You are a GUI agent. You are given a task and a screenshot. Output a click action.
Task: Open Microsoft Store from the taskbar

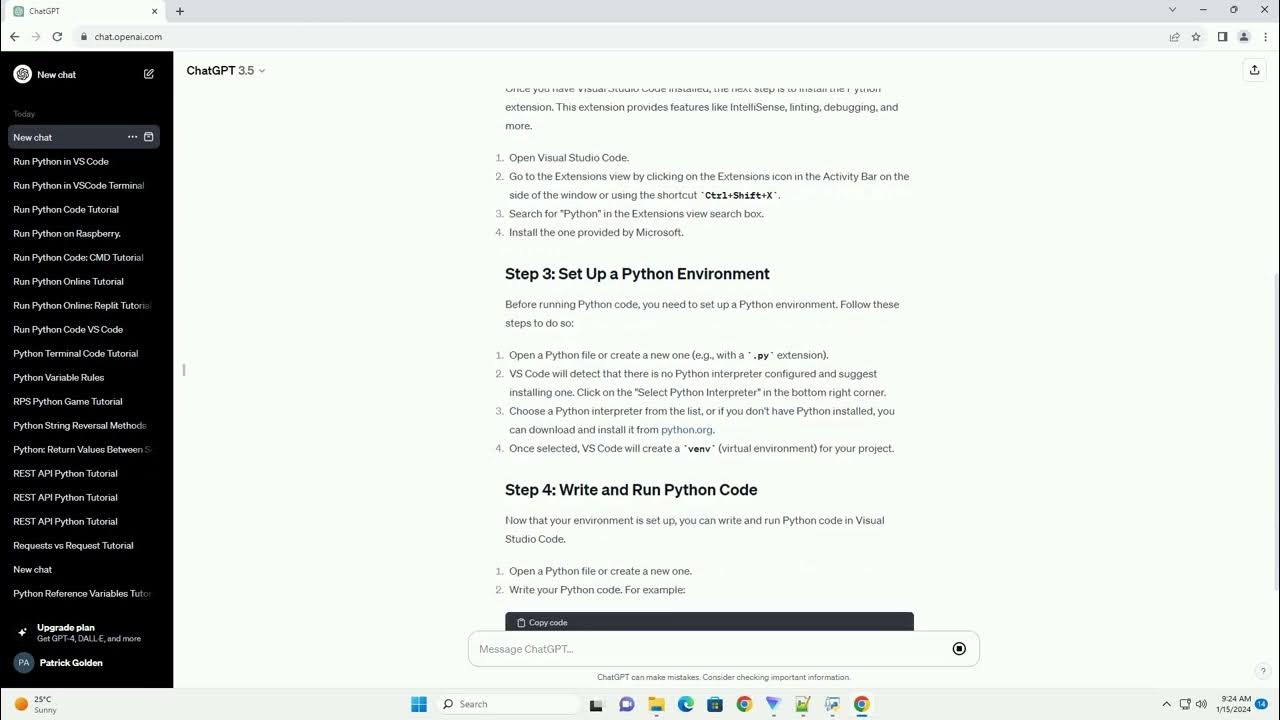(715, 704)
